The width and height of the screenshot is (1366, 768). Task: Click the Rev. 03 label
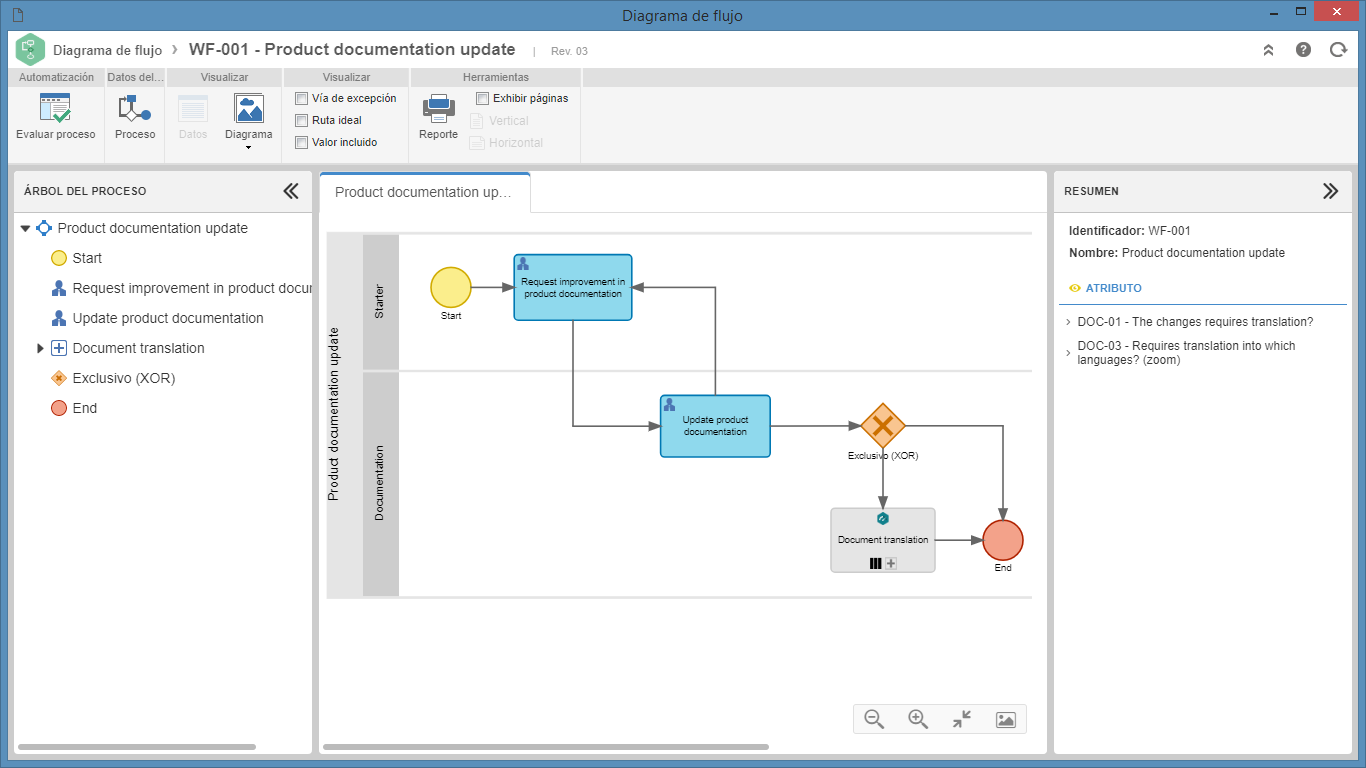pyautogui.click(x=569, y=51)
